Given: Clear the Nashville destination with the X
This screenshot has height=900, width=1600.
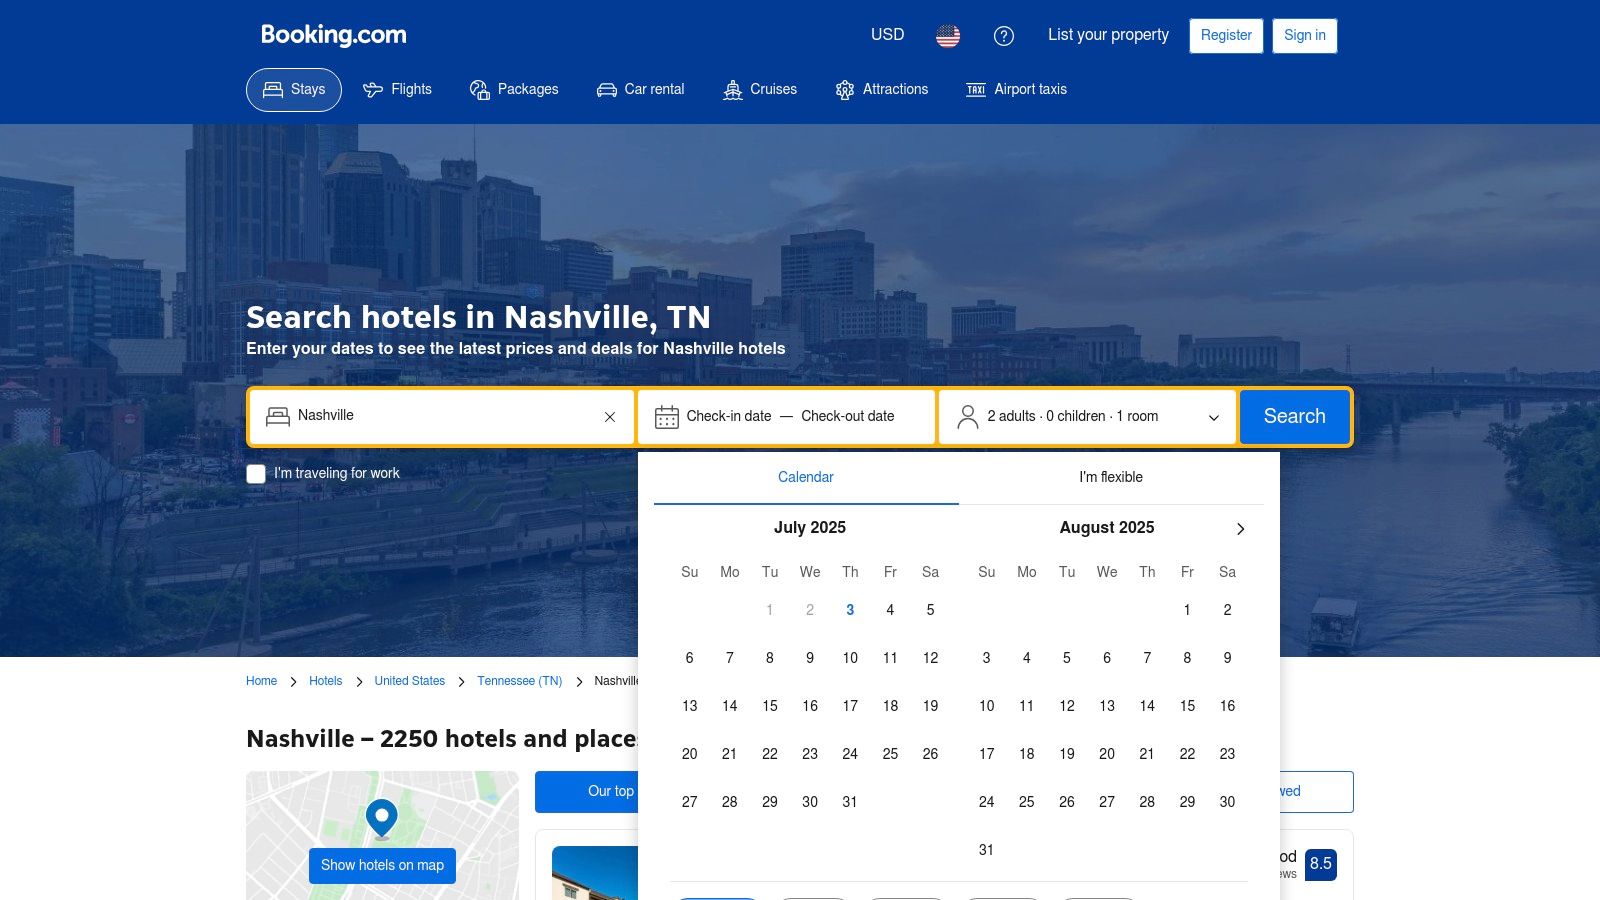Looking at the screenshot, I should click(x=610, y=417).
